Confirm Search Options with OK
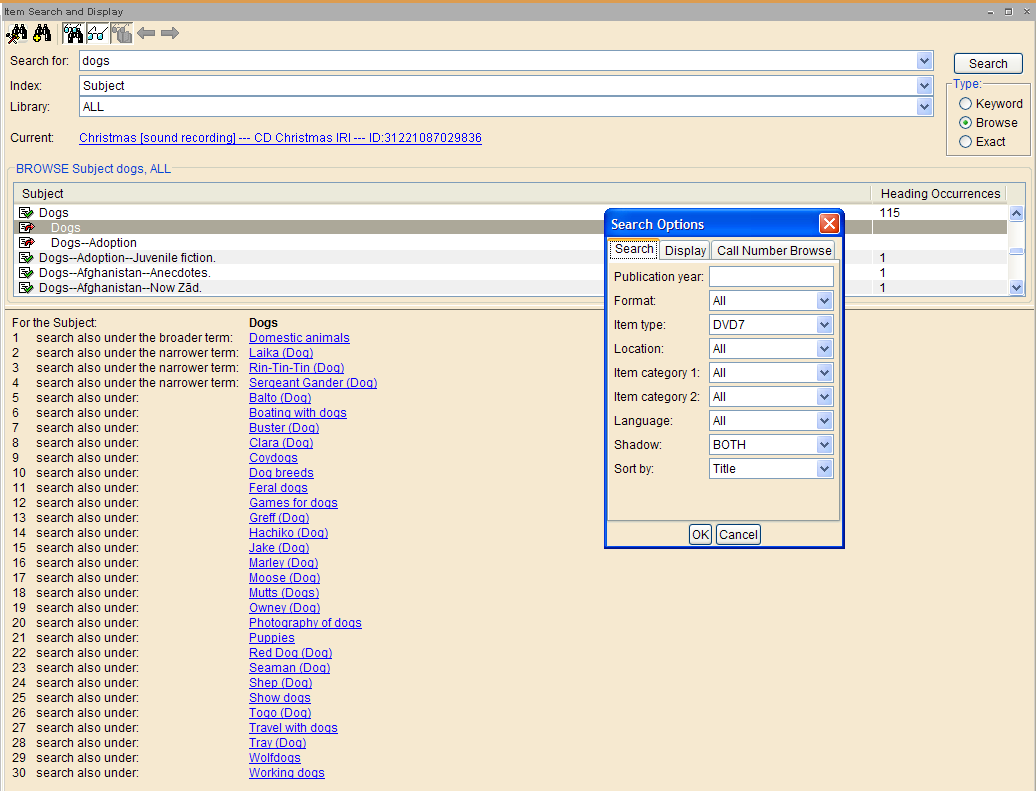Screen dimensions: 1036x791 click(x=700, y=535)
